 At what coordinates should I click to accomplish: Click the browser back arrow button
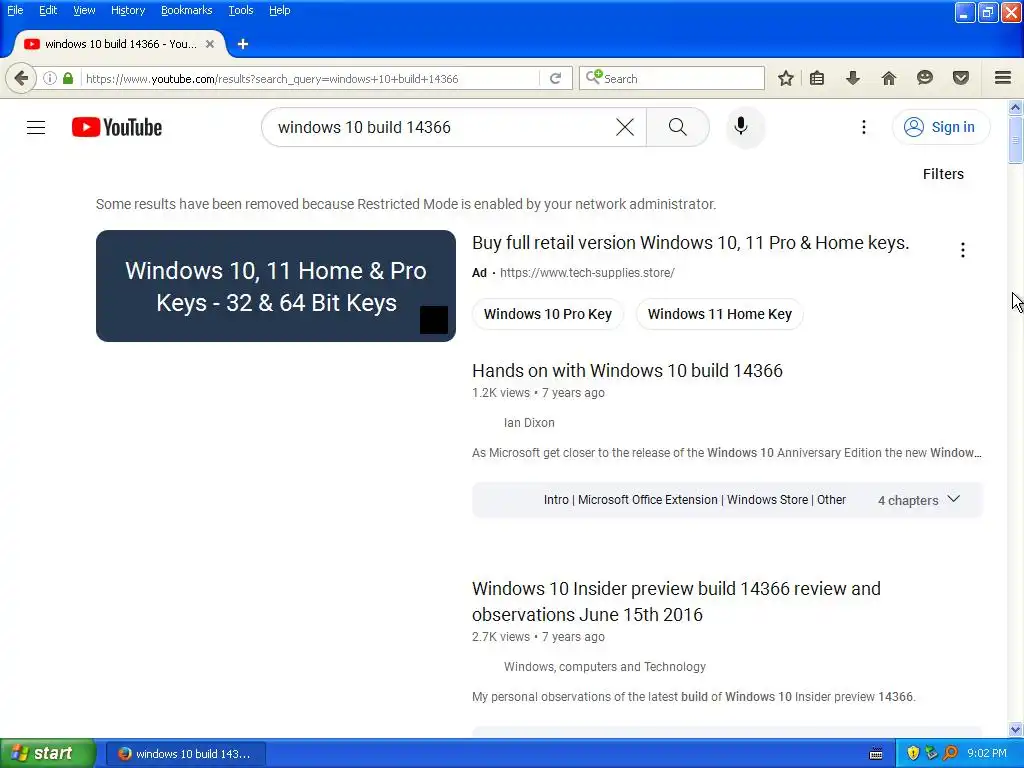pyautogui.click(x=21, y=78)
